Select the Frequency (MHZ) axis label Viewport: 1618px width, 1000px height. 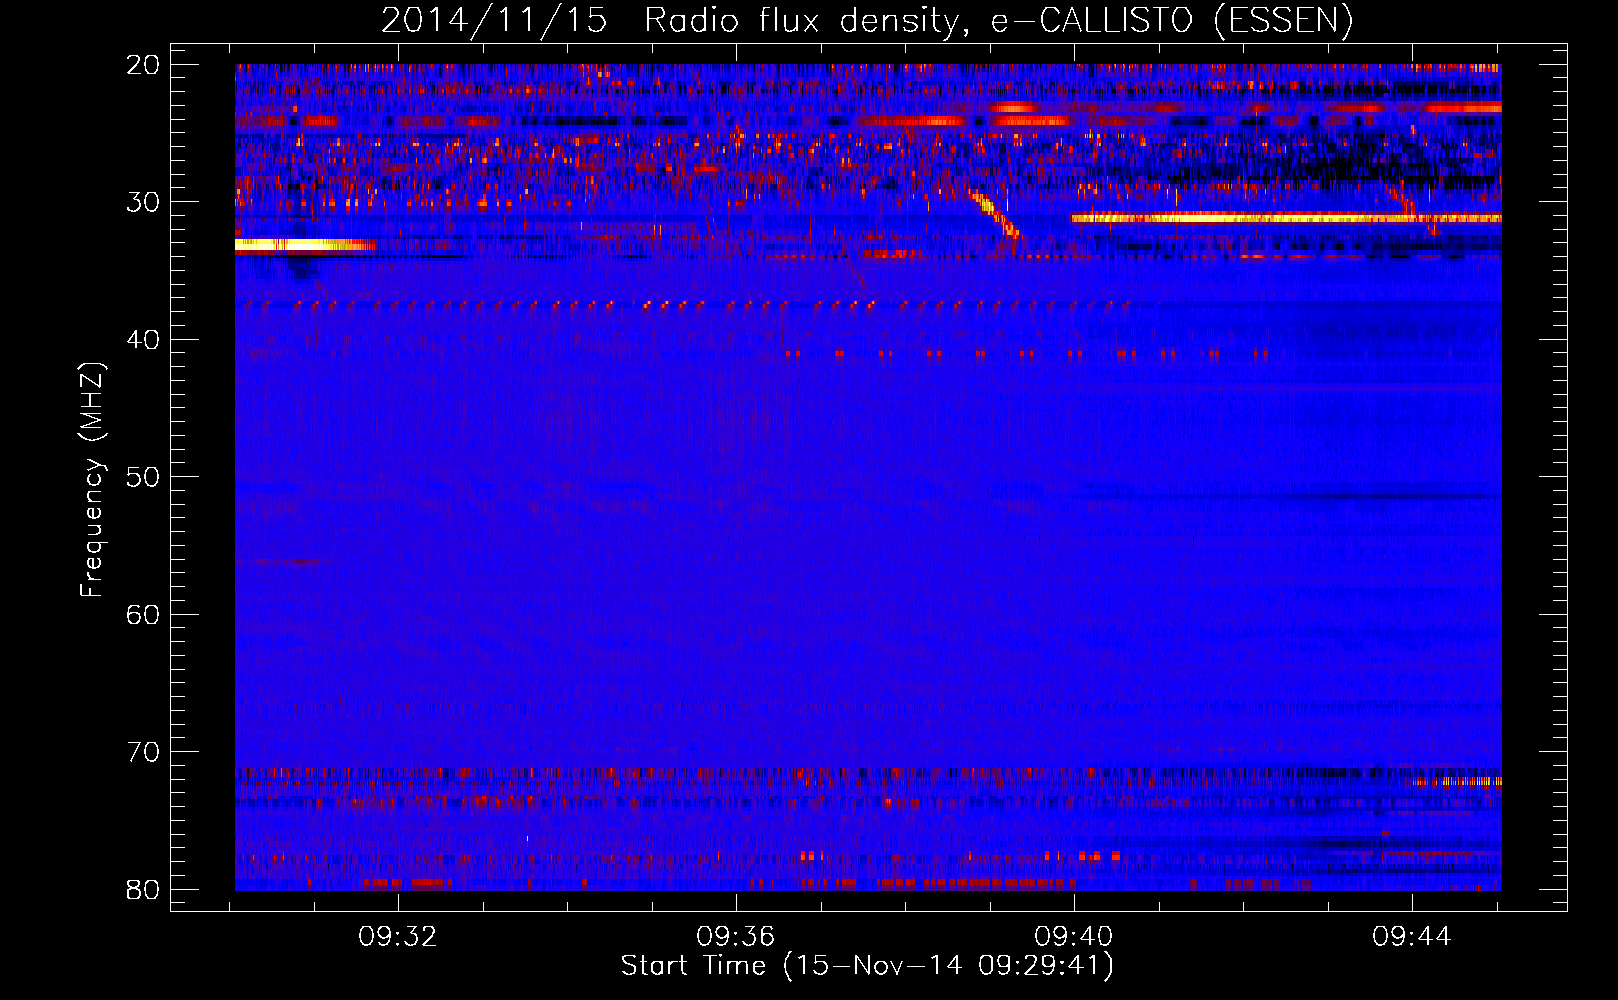coord(92,479)
